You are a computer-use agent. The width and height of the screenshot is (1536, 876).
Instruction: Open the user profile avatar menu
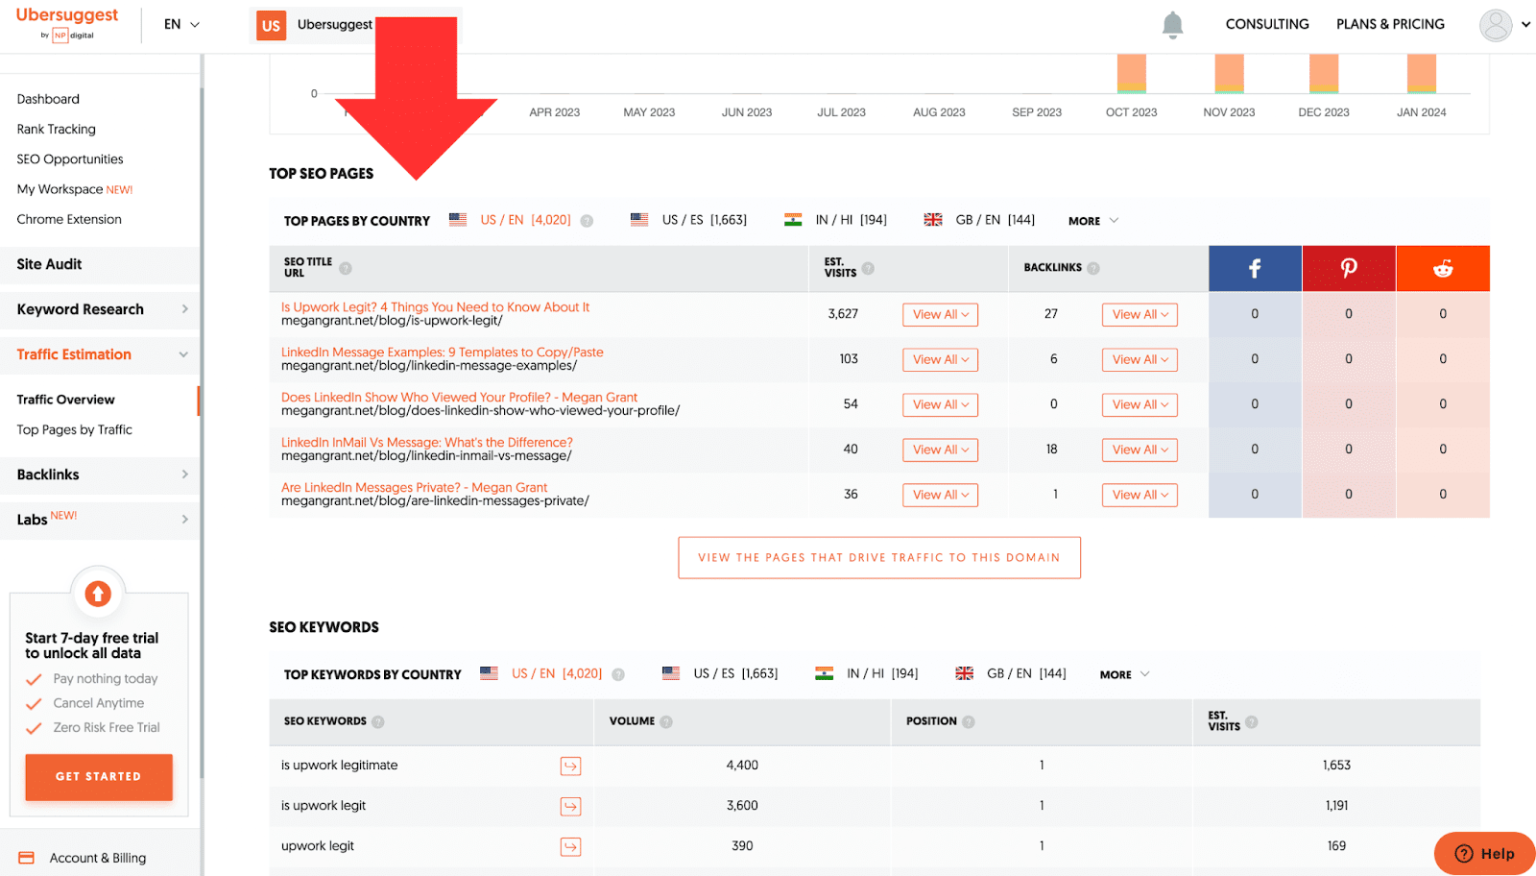click(x=1495, y=25)
